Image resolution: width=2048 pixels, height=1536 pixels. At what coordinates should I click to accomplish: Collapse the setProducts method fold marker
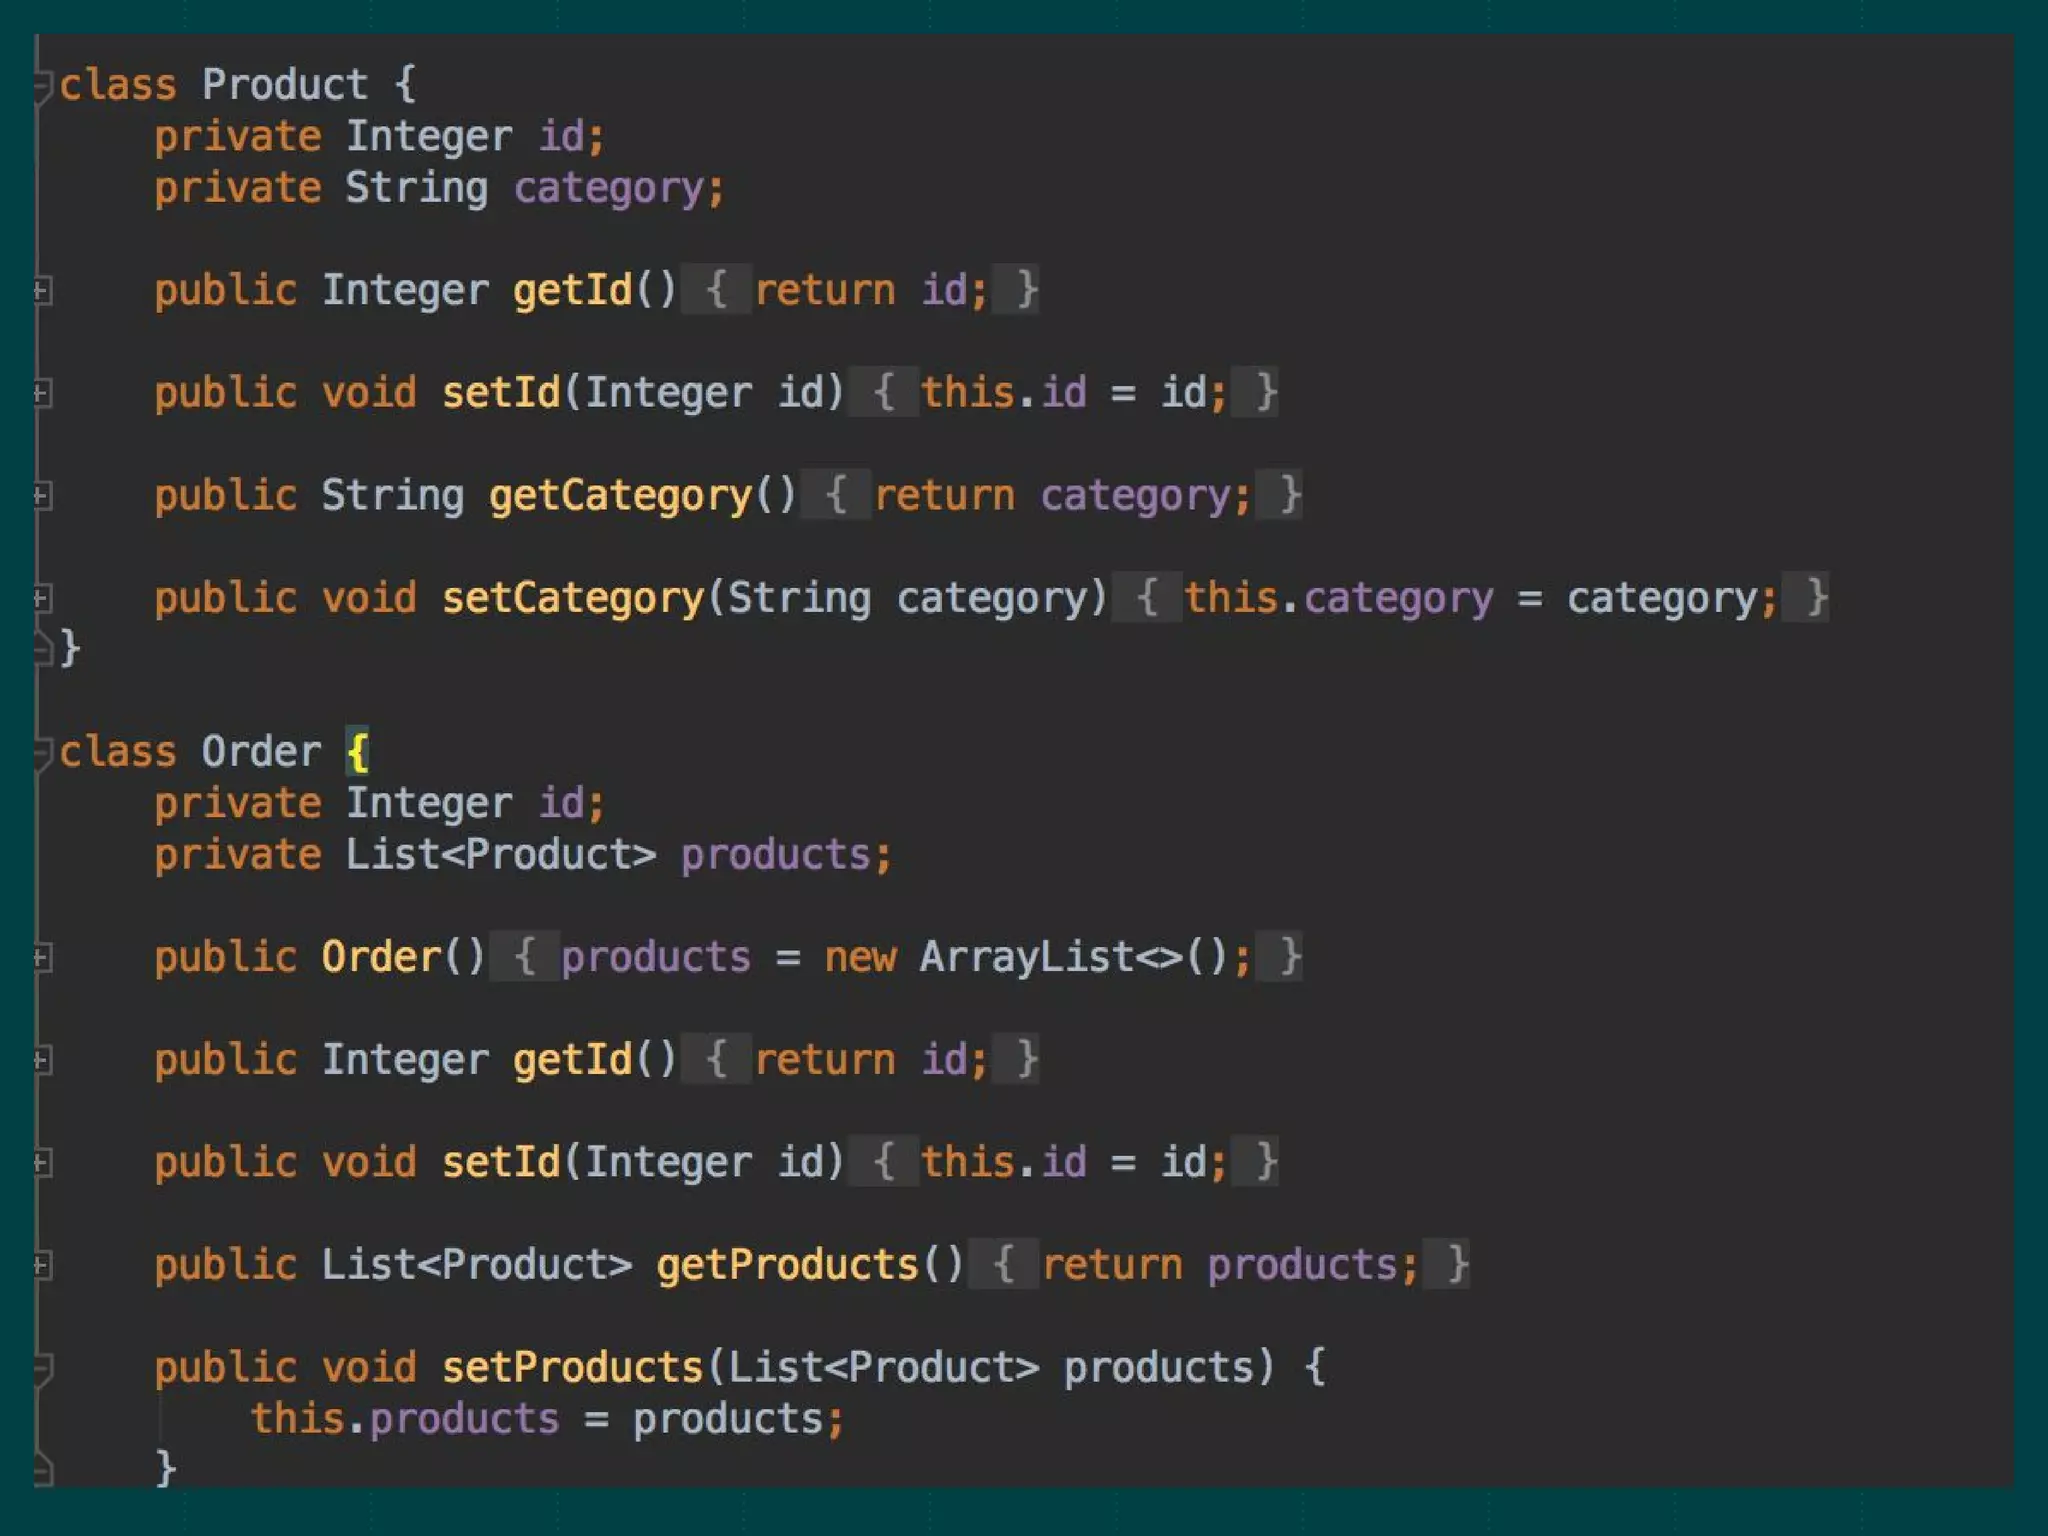[42, 1368]
